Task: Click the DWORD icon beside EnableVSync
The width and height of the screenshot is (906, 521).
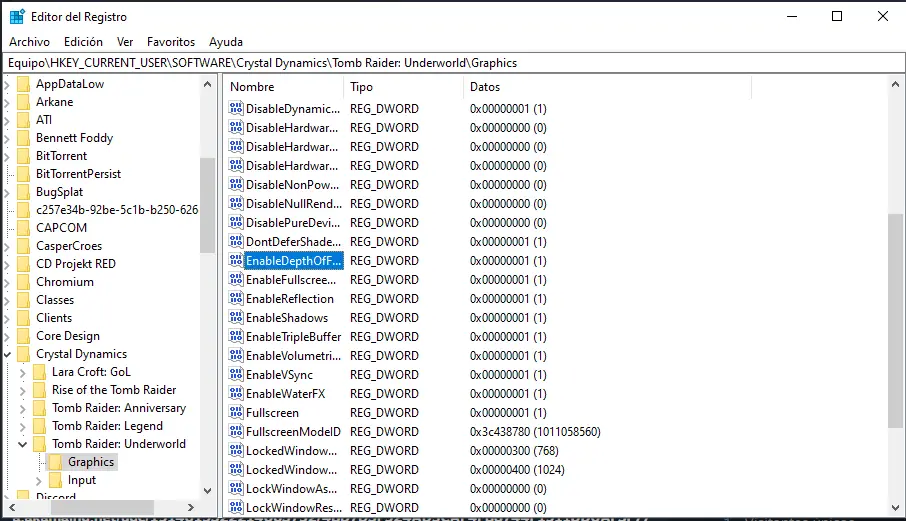Action: pyautogui.click(x=236, y=375)
